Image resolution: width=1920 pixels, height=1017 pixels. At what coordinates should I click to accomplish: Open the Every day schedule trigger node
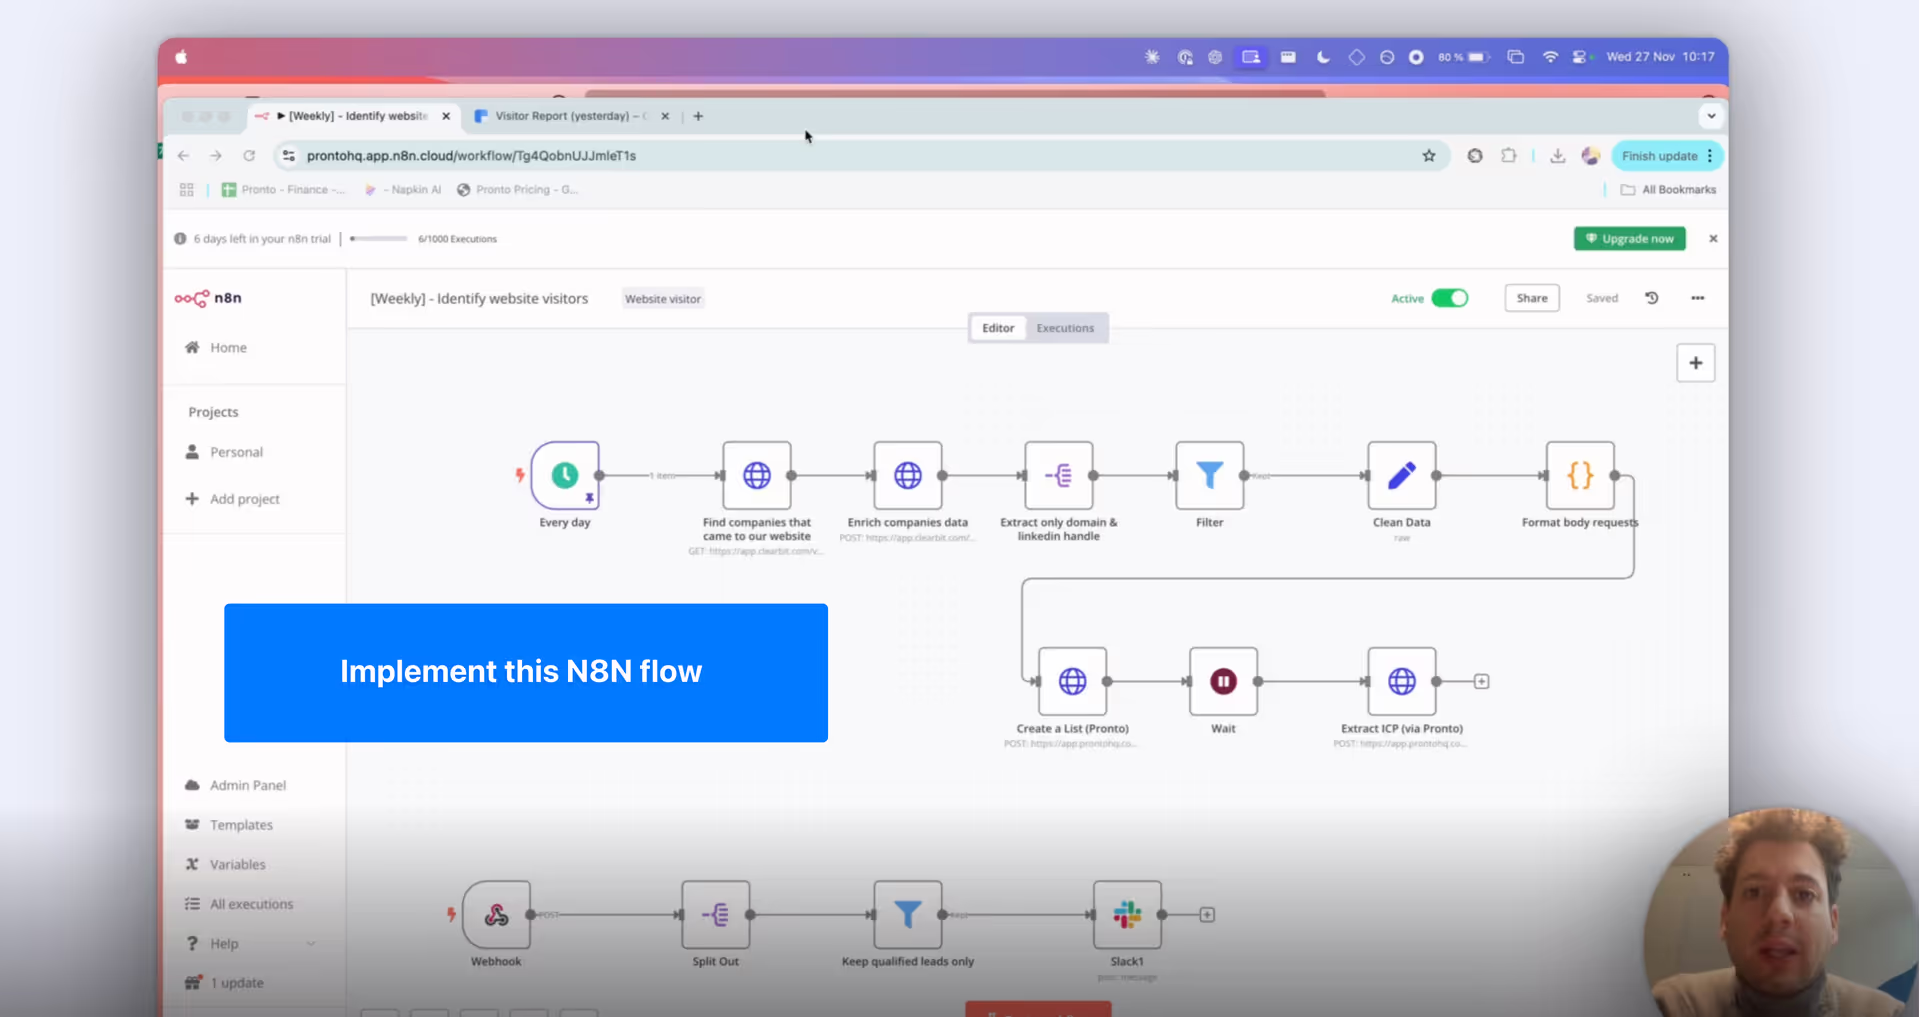tap(565, 475)
